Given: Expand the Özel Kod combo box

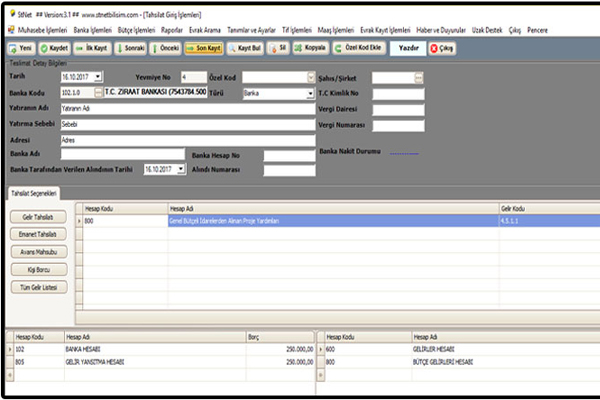Looking at the screenshot, I should click(310, 77).
